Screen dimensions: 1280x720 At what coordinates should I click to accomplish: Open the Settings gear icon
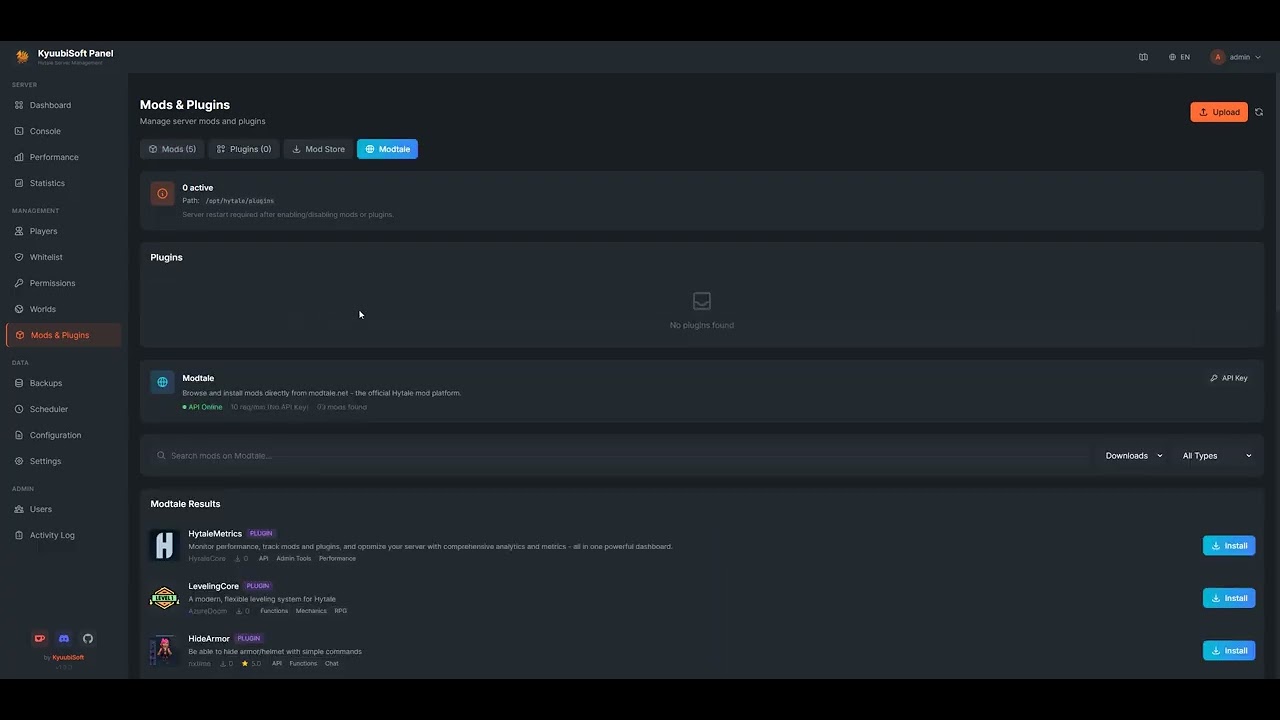(x=19, y=461)
